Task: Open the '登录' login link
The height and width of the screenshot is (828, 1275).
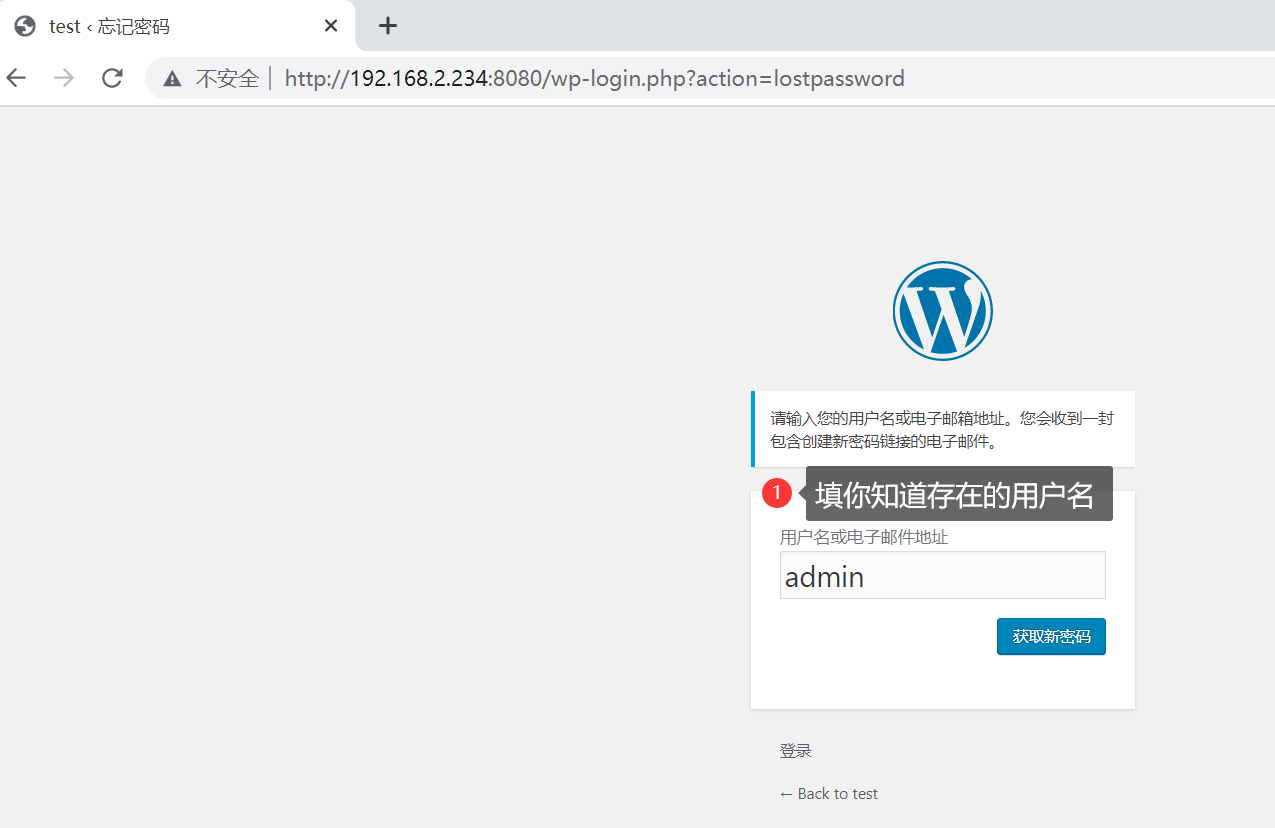Action: pyautogui.click(x=795, y=750)
